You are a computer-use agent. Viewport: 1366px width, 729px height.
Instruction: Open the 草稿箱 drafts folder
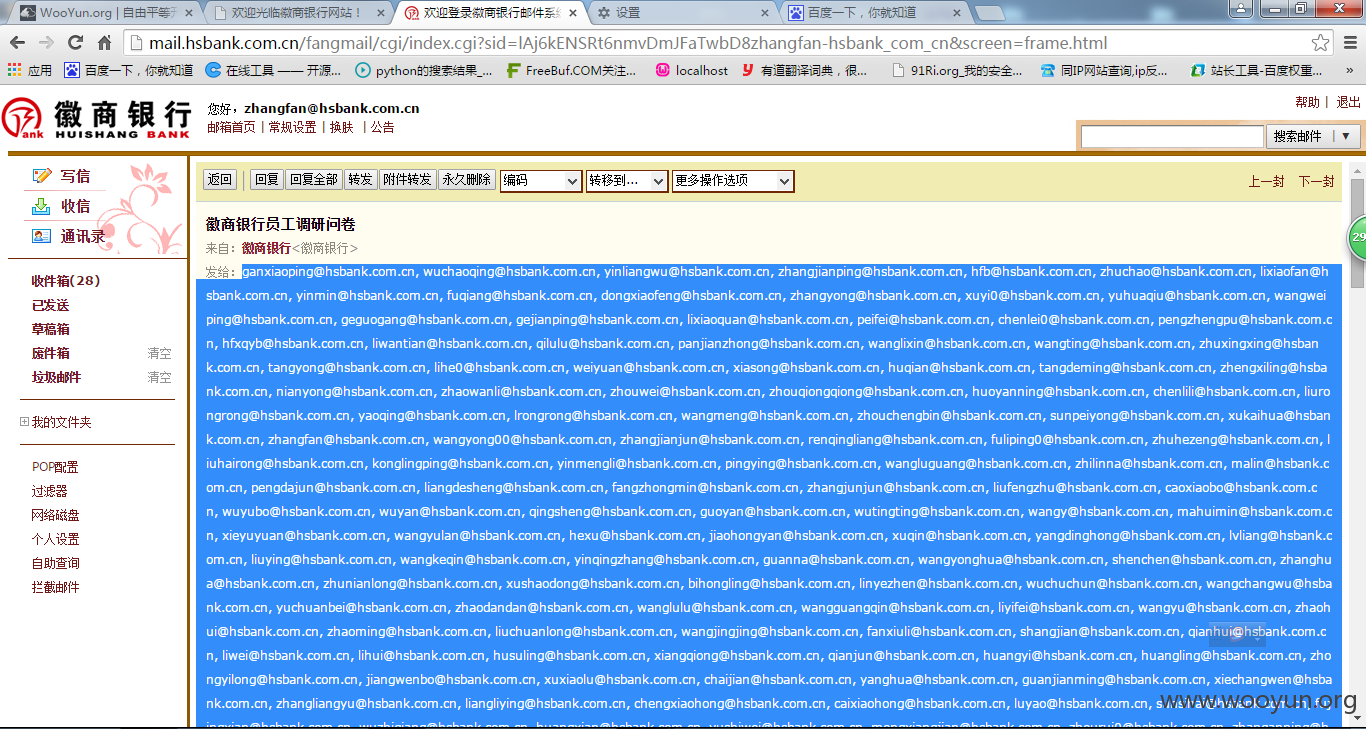[x=50, y=329]
